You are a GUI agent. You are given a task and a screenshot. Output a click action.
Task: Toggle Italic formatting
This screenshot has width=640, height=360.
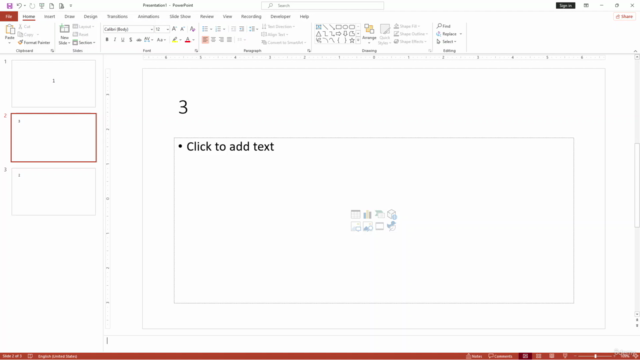[115, 40]
